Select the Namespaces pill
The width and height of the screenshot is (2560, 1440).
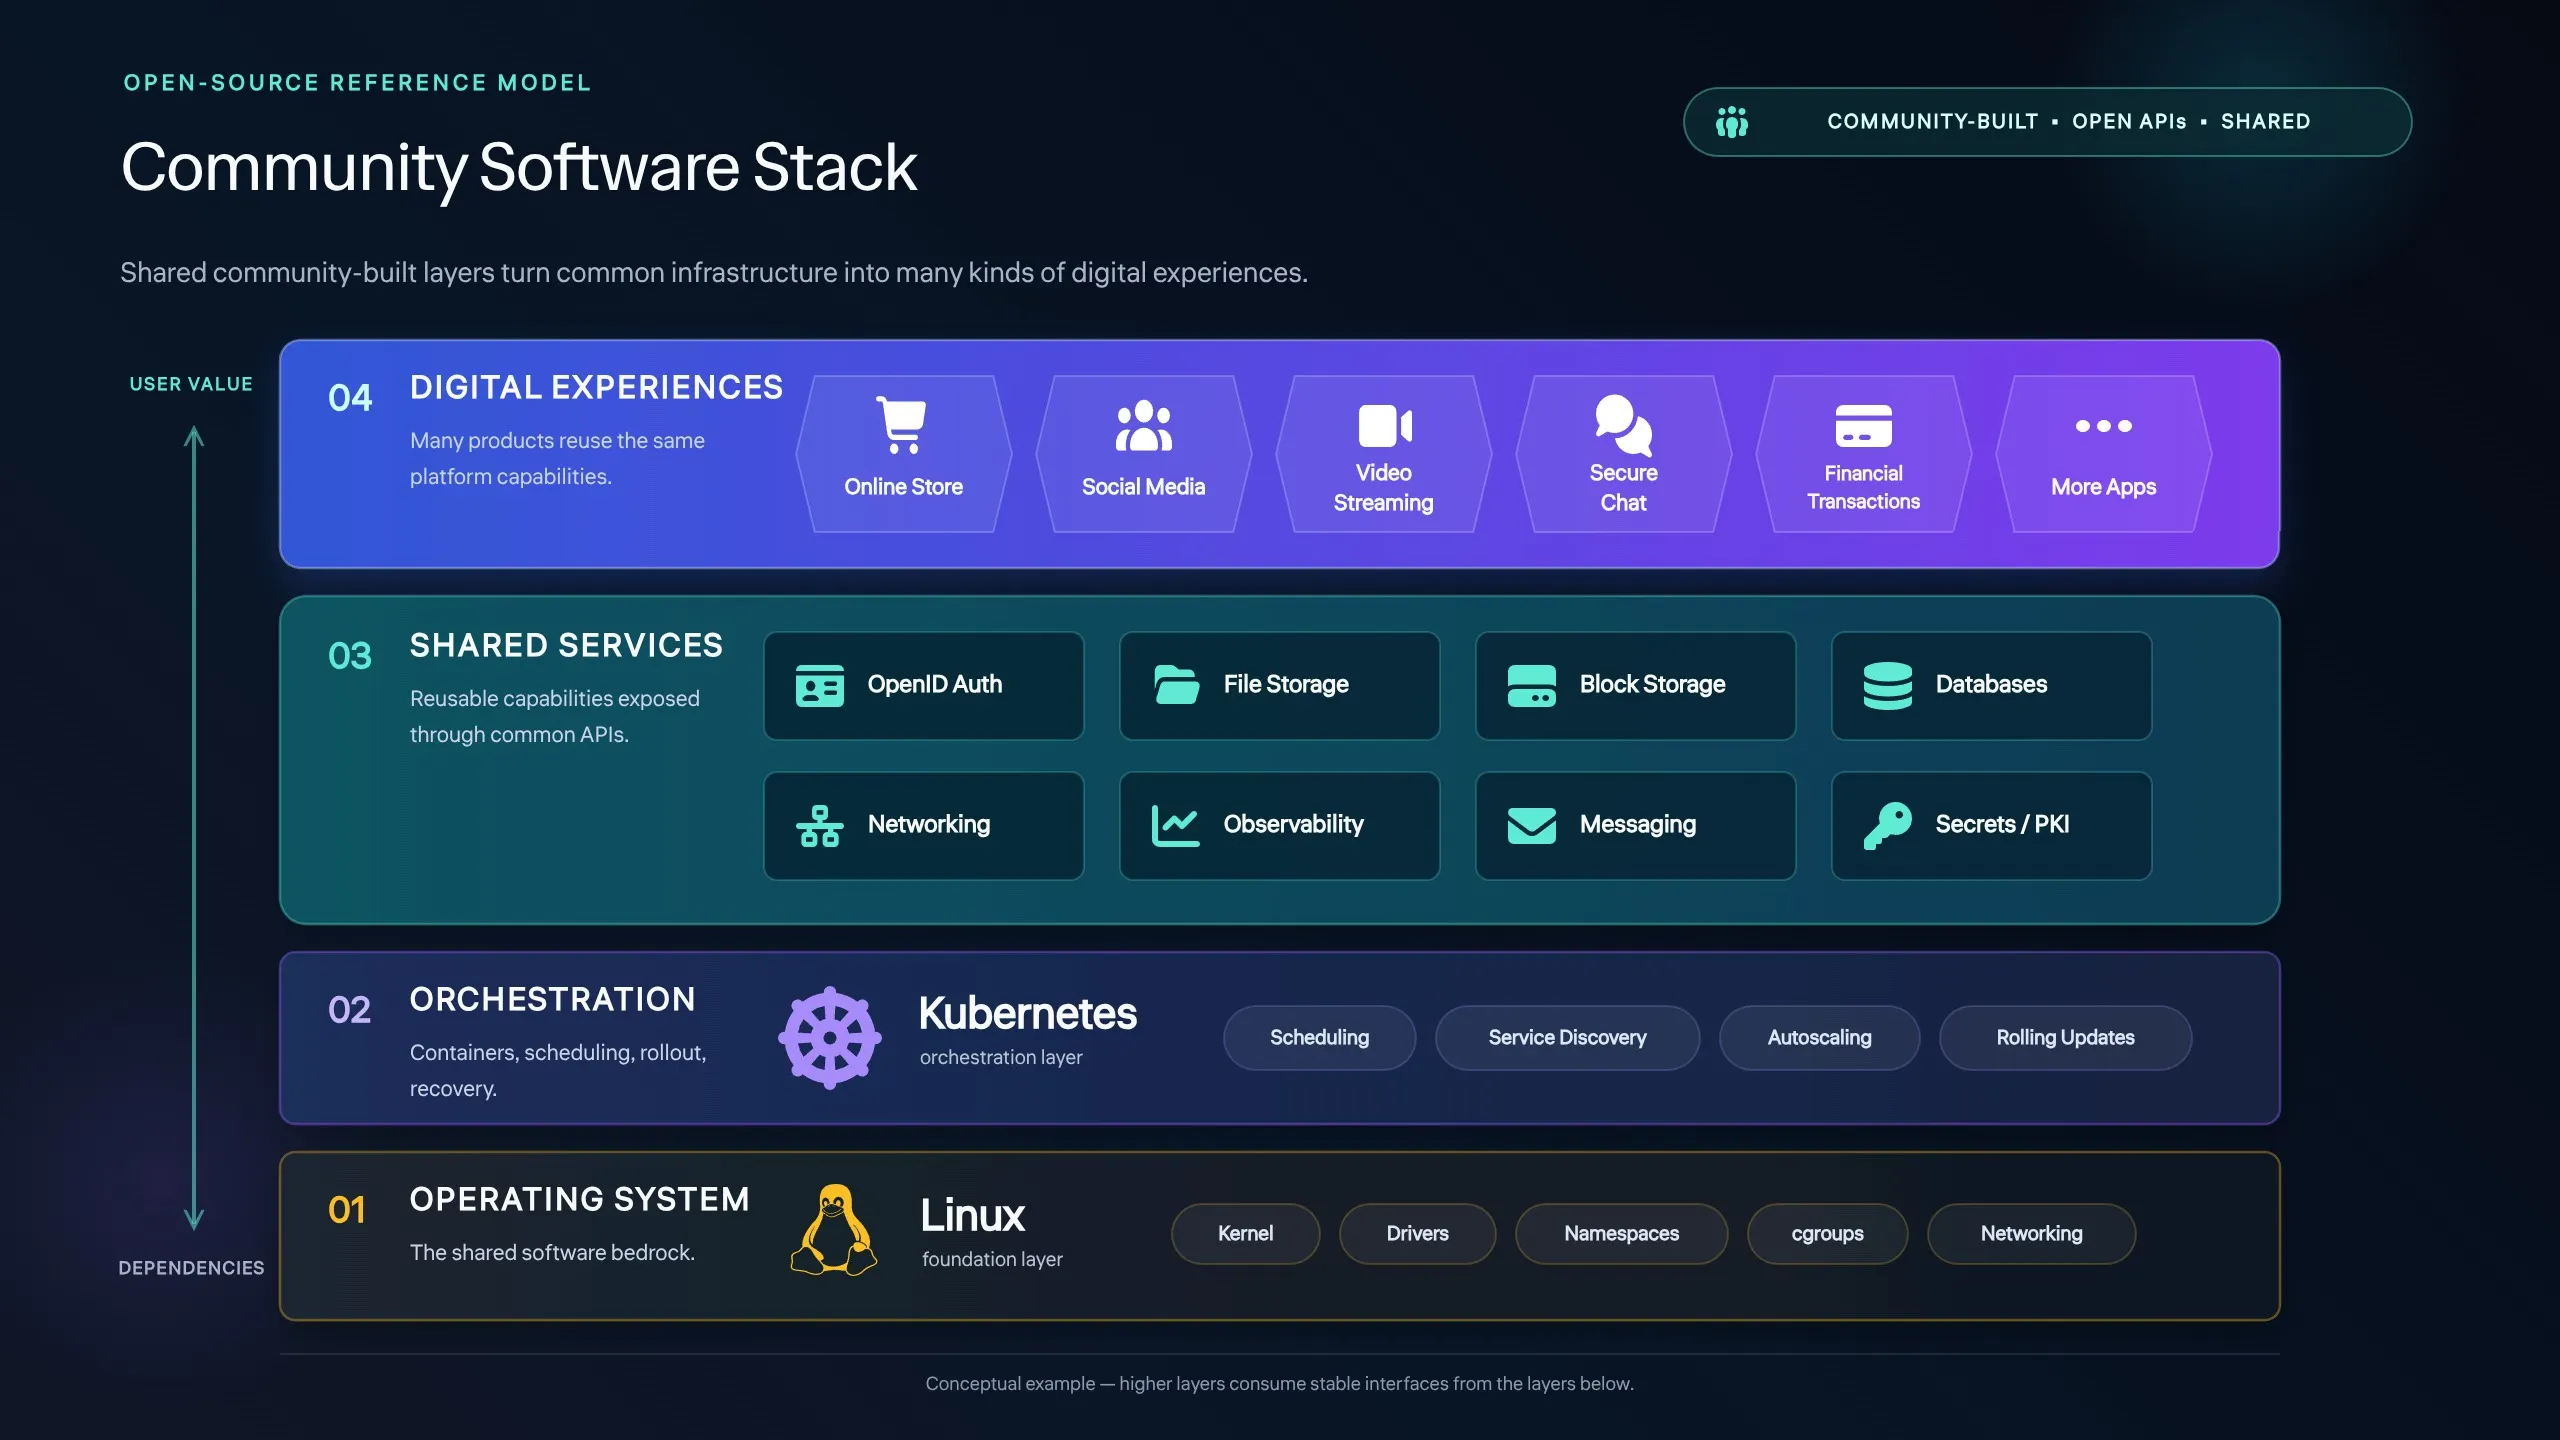[1621, 1234]
